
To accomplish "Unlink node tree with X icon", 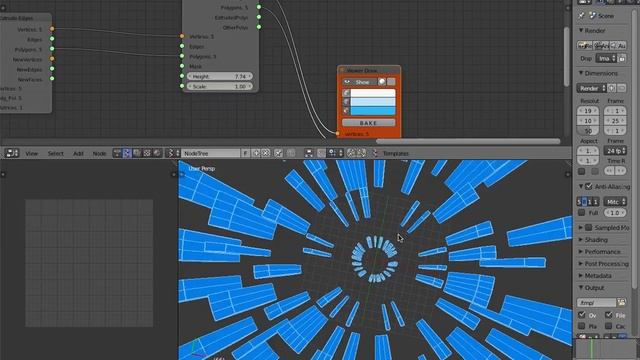I will pyautogui.click(x=265, y=153).
